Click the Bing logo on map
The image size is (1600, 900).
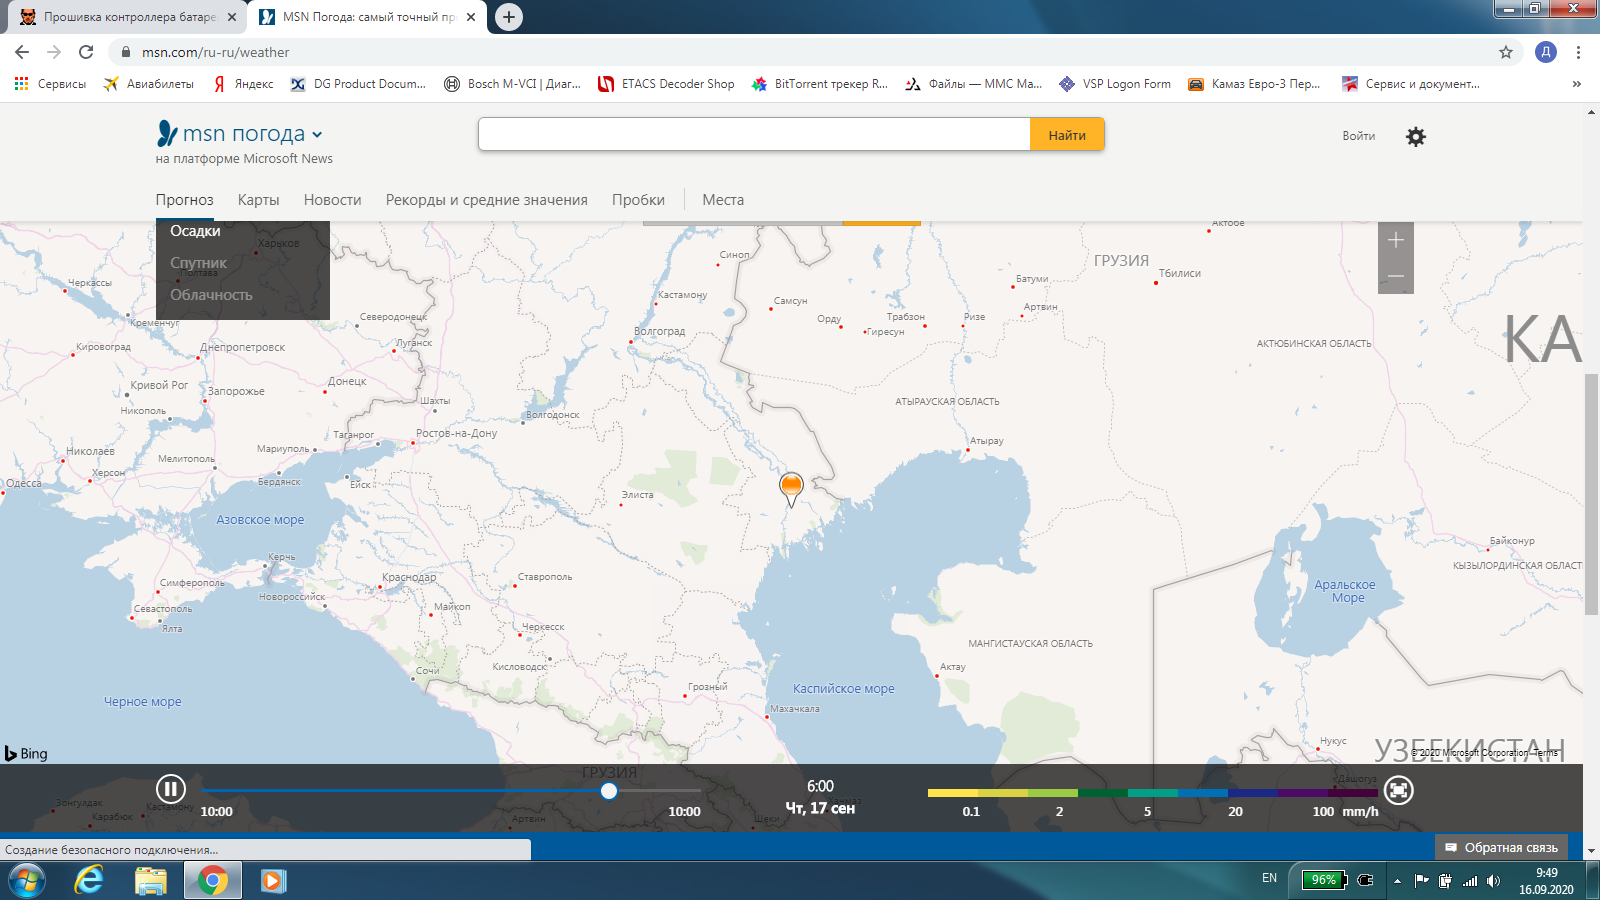26,753
